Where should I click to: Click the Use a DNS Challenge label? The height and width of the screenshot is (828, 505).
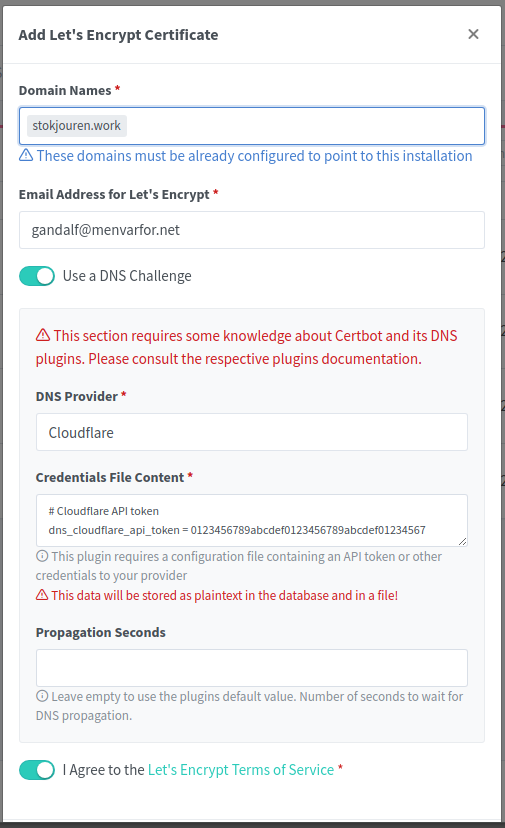[127, 276]
